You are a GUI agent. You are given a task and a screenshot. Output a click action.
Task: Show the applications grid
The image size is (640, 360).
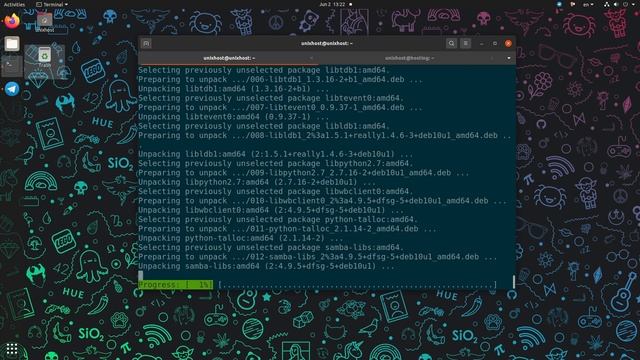point(12,349)
